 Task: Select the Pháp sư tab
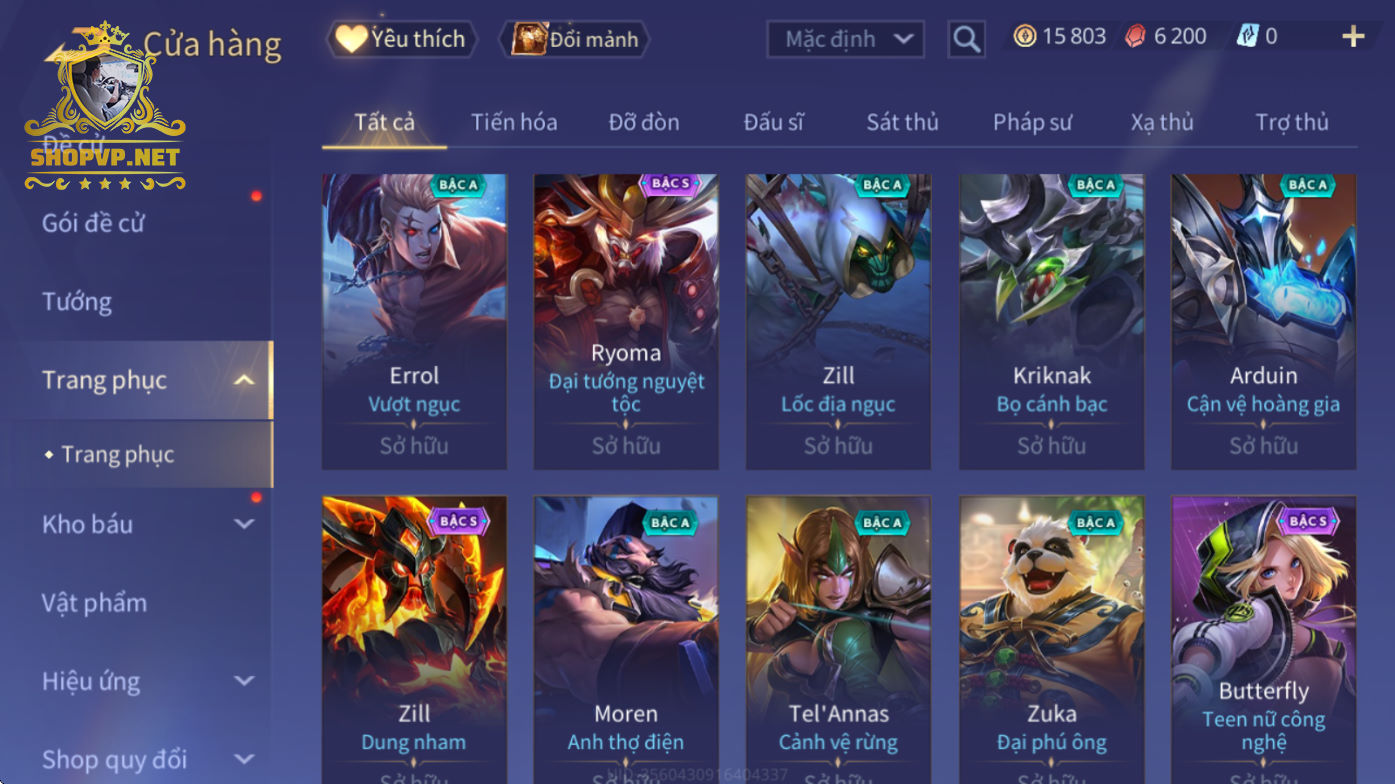[x=1032, y=122]
